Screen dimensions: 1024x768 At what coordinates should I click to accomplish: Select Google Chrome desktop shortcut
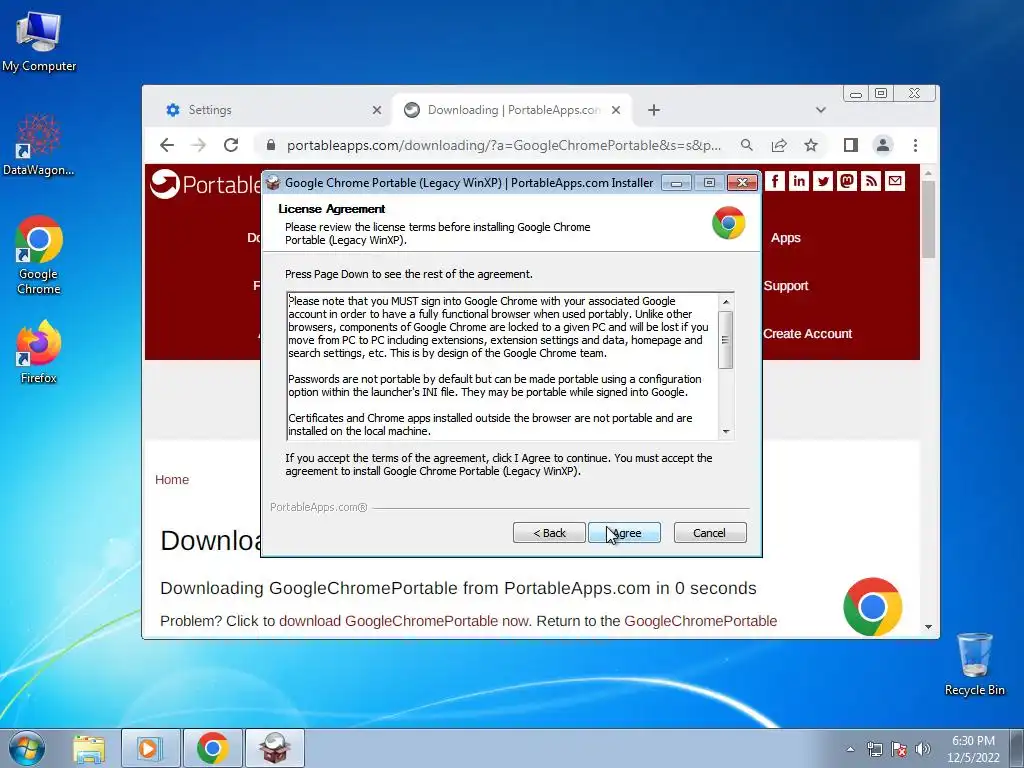click(x=39, y=255)
